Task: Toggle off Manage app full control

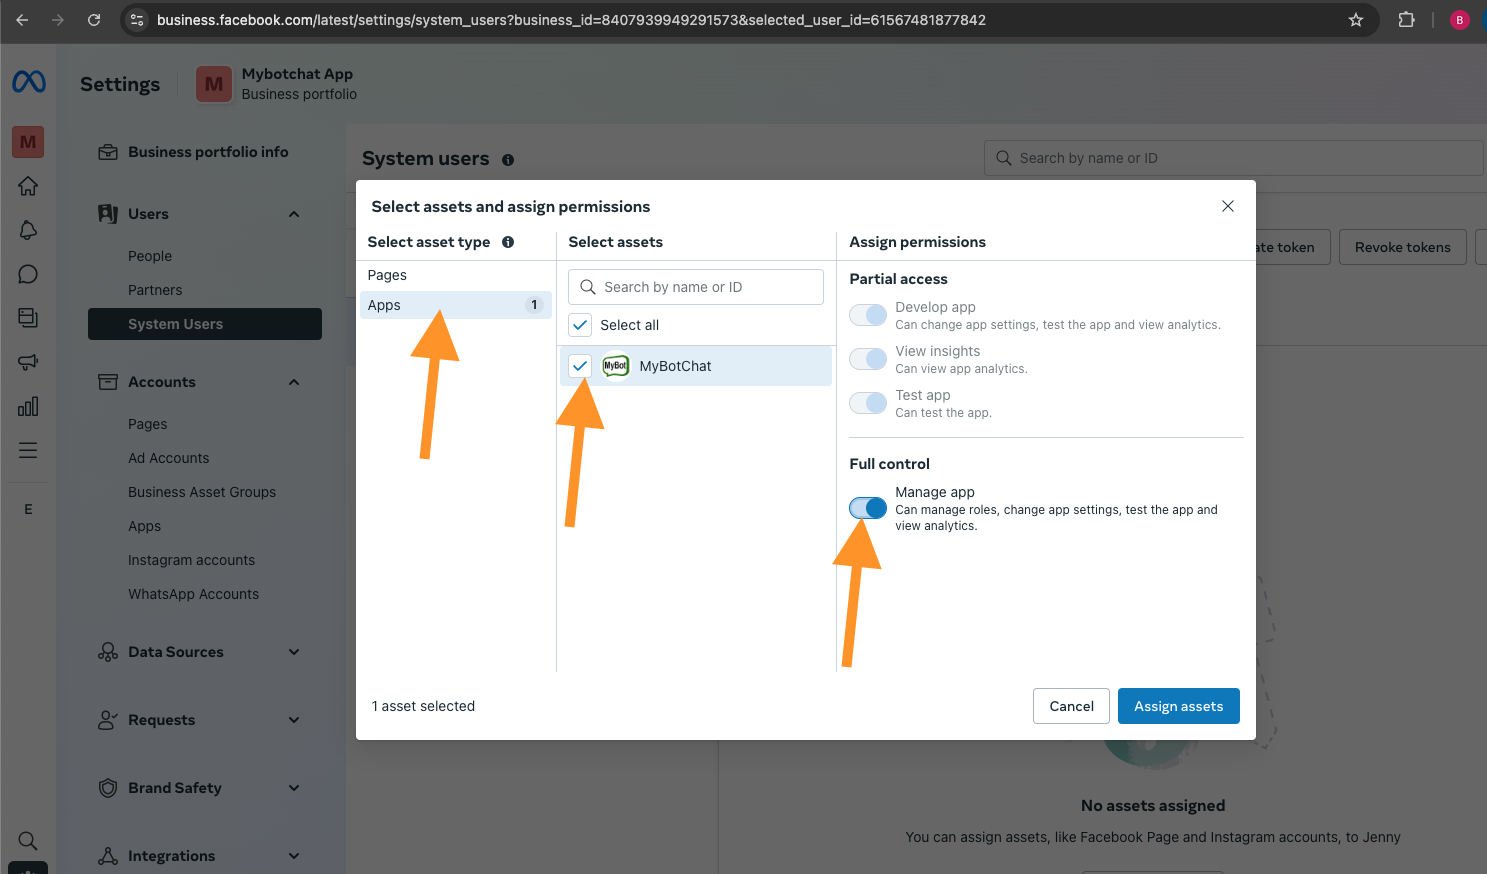Action: tap(867, 508)
